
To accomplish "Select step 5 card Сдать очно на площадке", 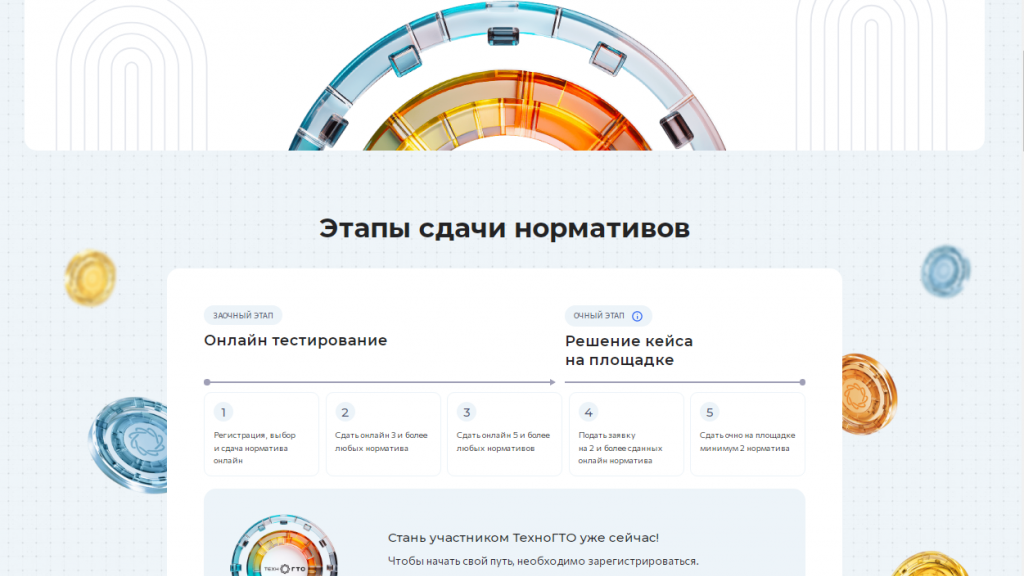I will coord(748,434).
